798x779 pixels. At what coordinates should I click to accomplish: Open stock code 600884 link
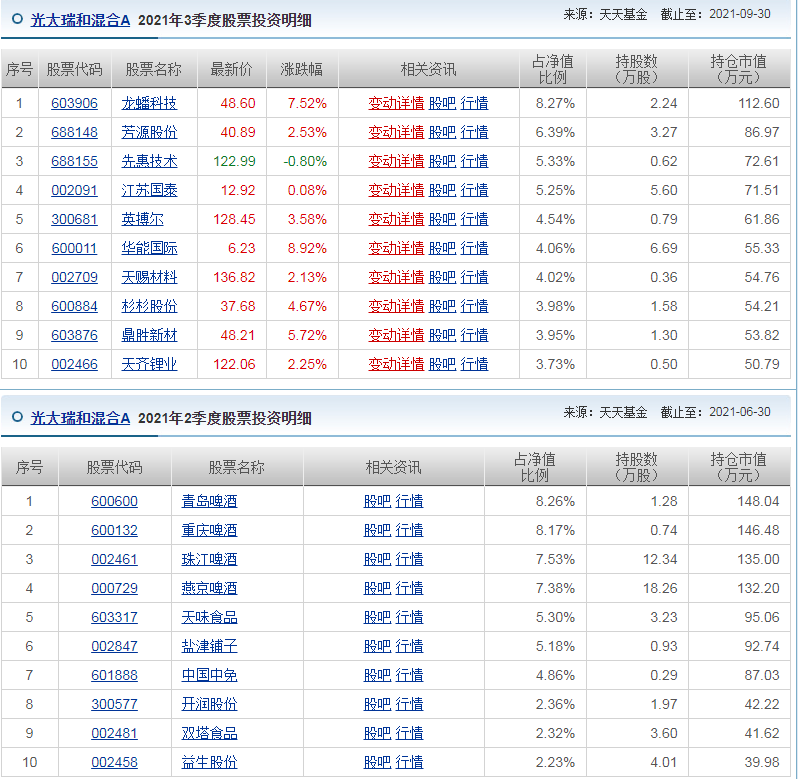tap(74, 306)
